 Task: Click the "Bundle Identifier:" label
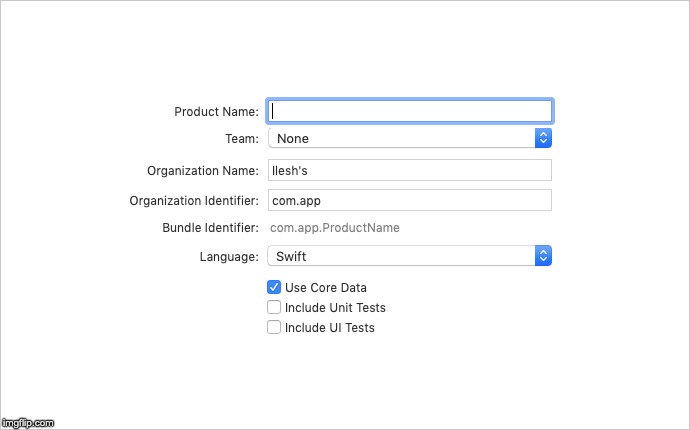point(210,228)
